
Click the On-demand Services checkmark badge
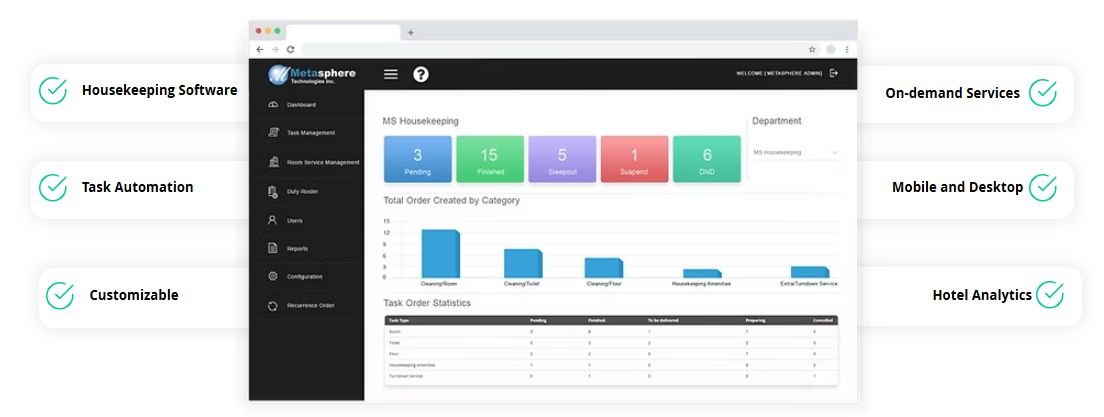point(1043,92)
